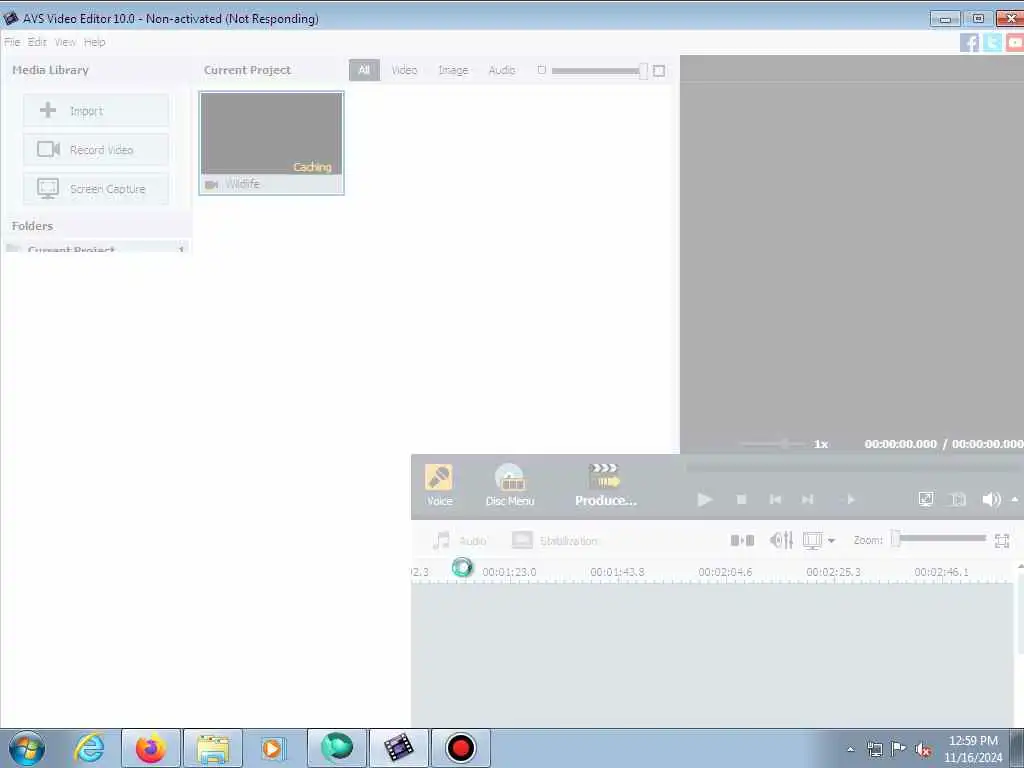Select the All media filter tab
The width and height of the screenshot is (1024, 768).
point(364,70)
